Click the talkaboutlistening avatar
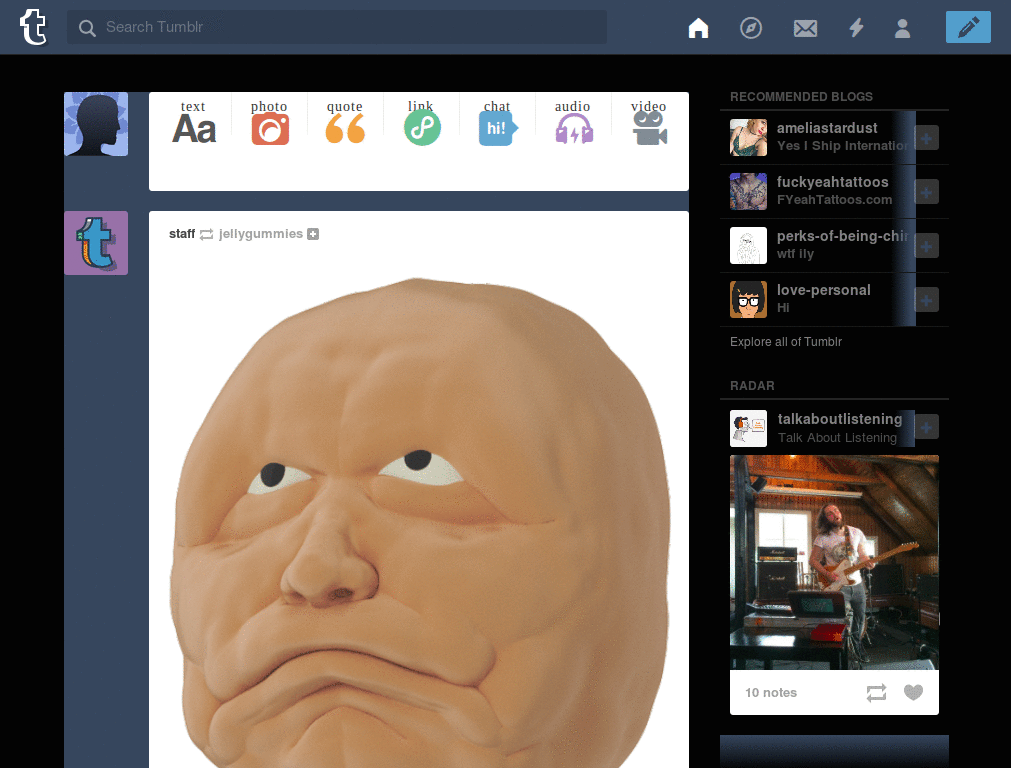Screen dimensions: 1024x768 click(748, 428)
